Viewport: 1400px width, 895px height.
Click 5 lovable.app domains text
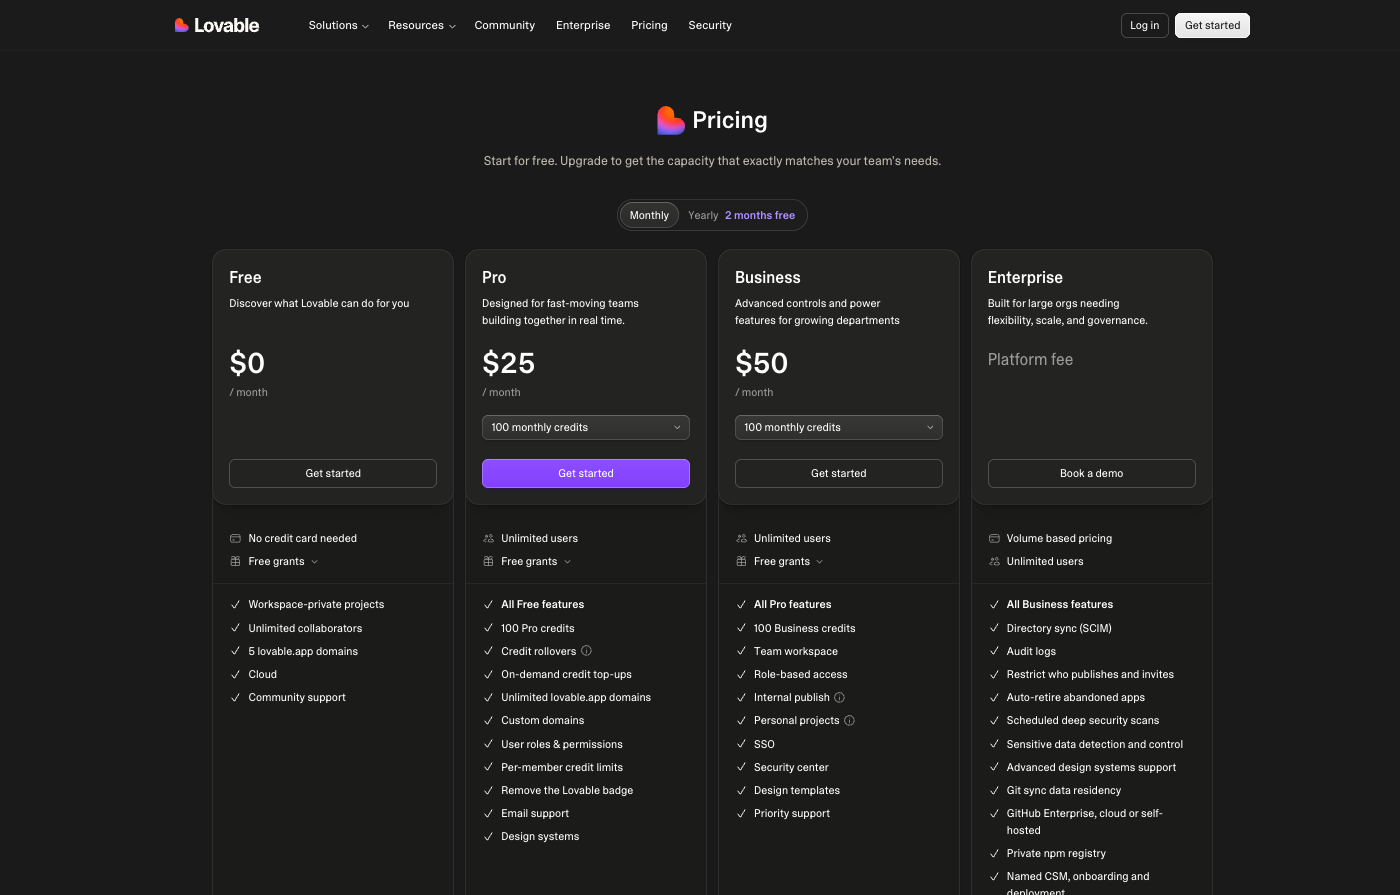303,652
